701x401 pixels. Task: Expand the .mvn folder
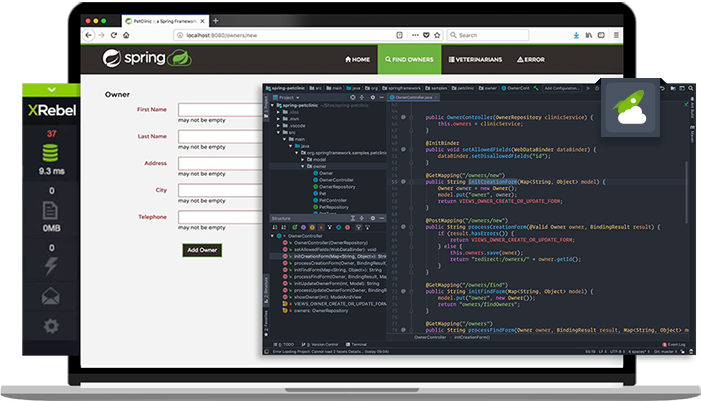click(x=278, y=119)
